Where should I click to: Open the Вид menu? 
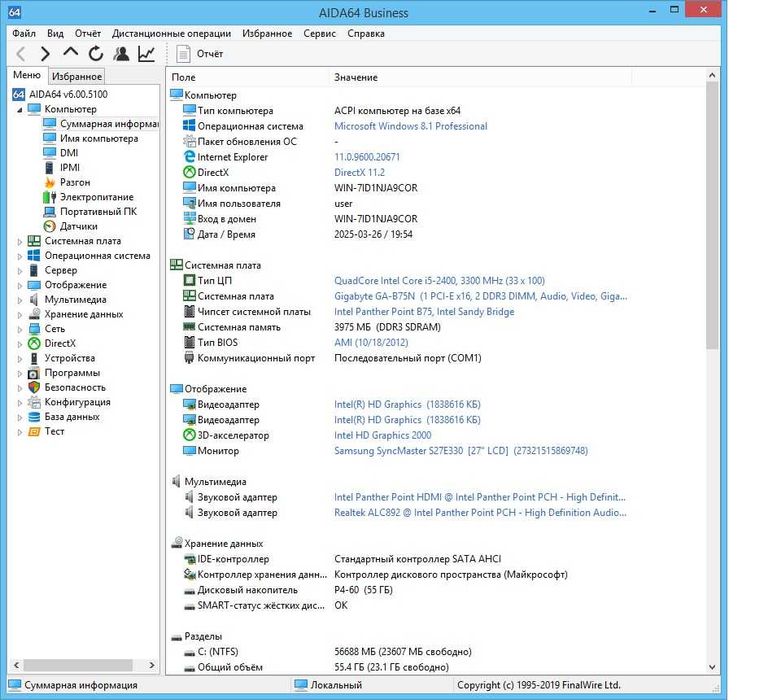click(x=55, y=33)
